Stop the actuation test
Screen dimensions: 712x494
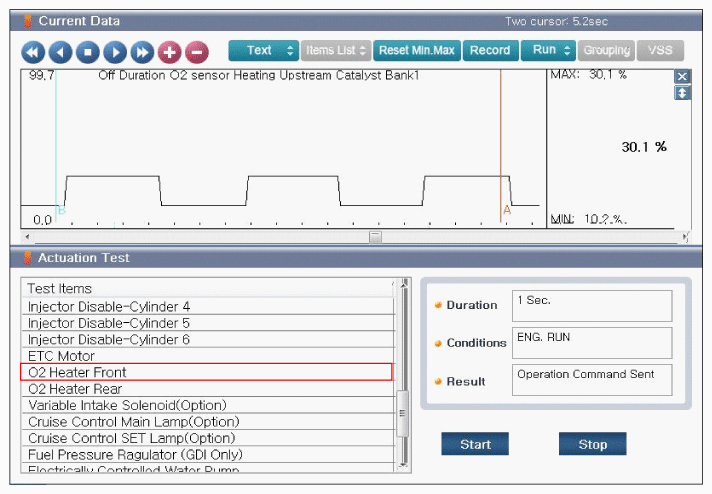coord(592,444)
